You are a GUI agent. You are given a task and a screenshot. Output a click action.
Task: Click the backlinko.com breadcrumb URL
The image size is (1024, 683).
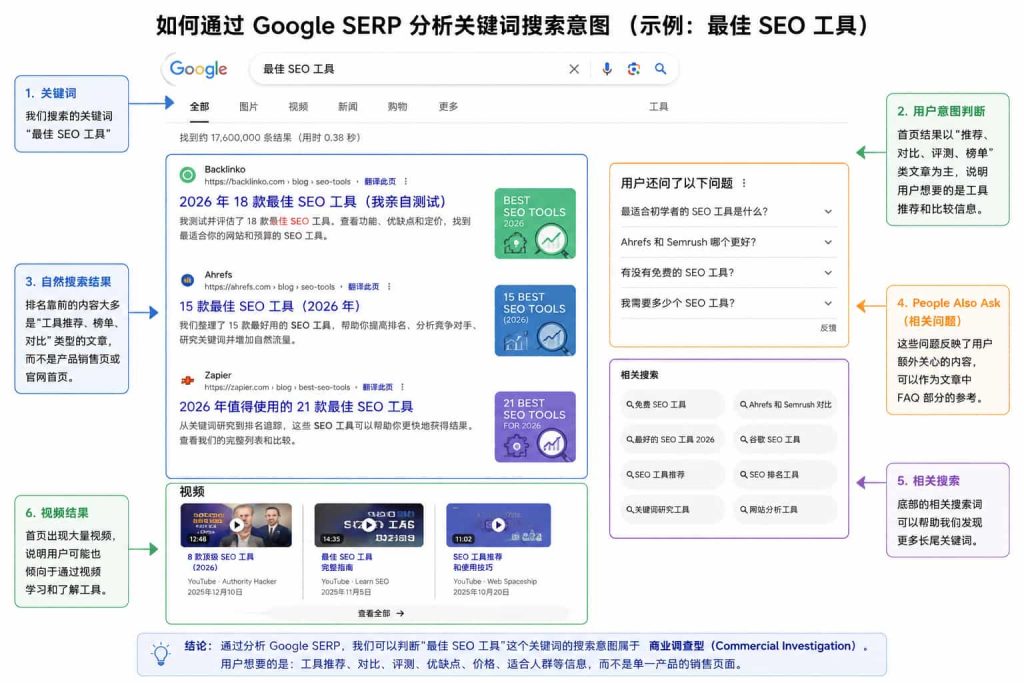[278, 182]
